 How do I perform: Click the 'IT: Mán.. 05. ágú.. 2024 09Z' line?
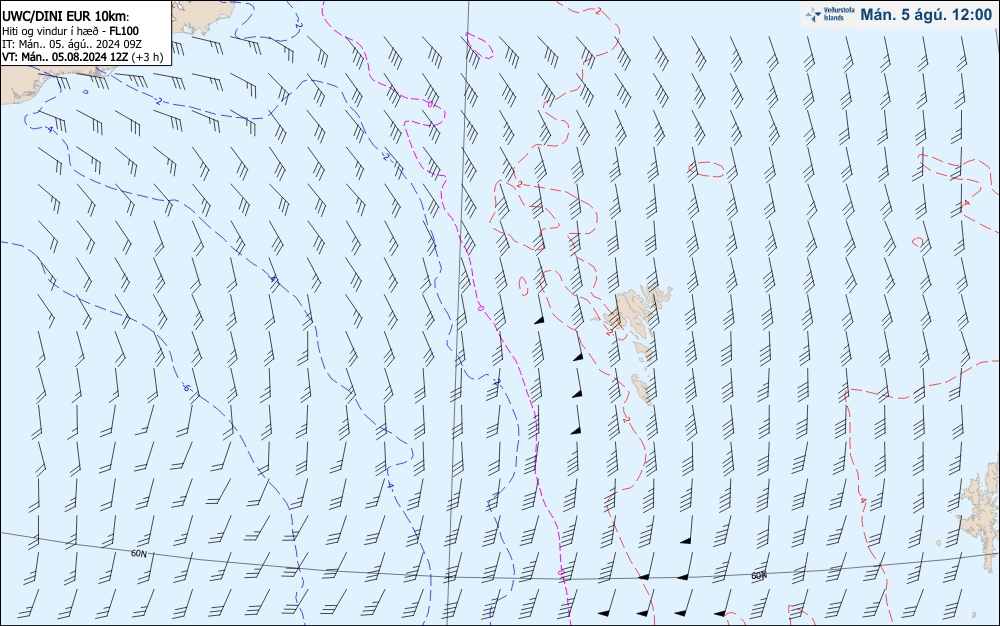click(x=72, y=44)
